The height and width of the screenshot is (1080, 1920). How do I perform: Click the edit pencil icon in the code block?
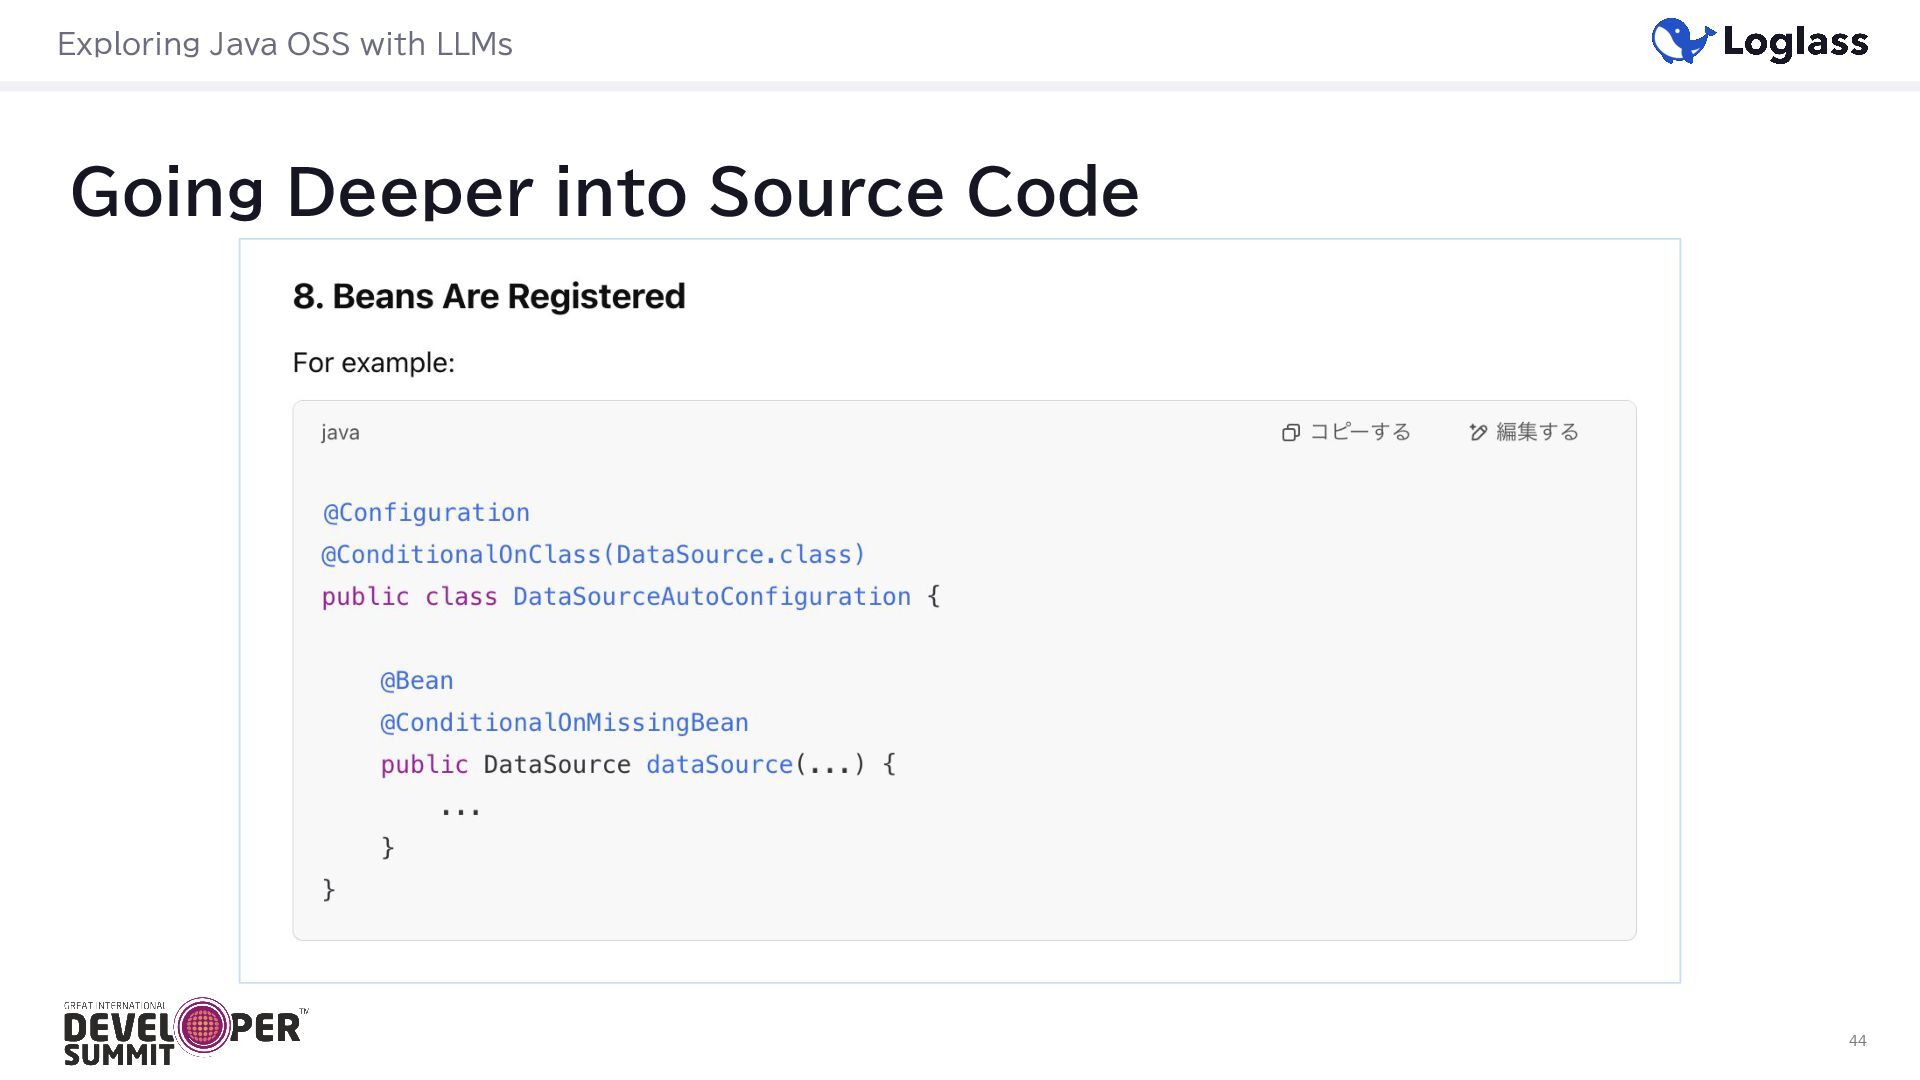pos(1478,432)
